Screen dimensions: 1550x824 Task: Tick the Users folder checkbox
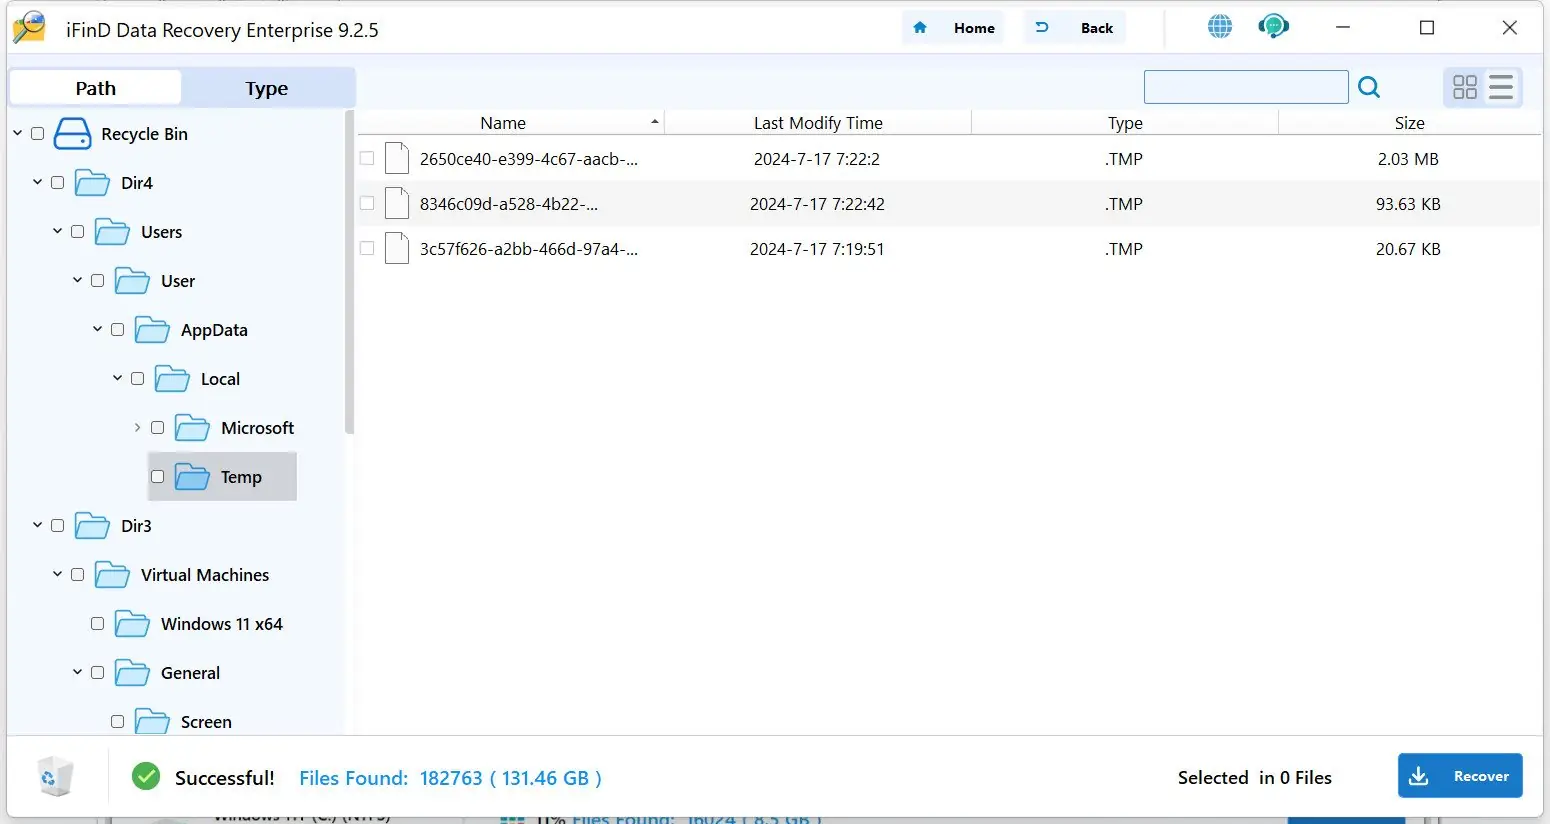pos(78,232)
